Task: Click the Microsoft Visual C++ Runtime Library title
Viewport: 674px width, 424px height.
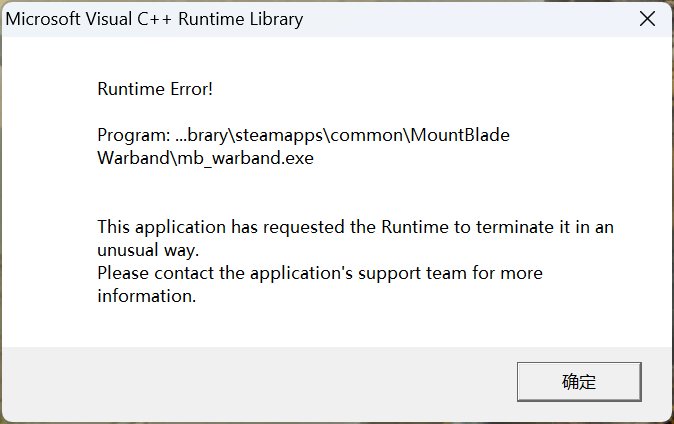Action: [x=154, y=19]
